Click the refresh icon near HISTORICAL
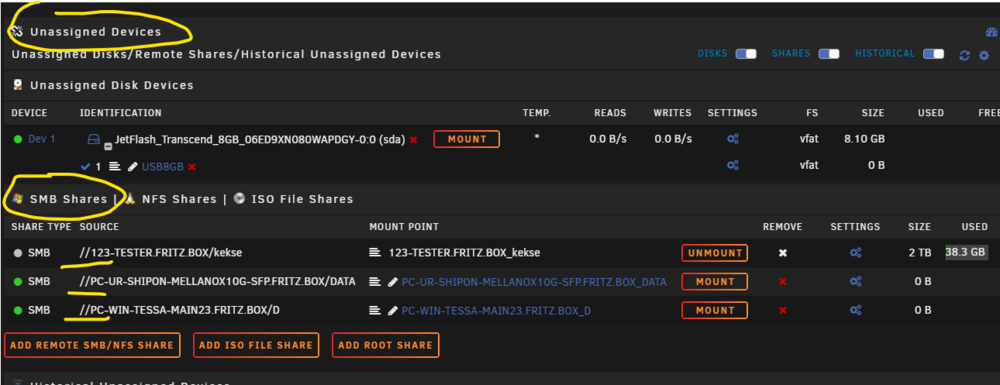 point(965,55)
